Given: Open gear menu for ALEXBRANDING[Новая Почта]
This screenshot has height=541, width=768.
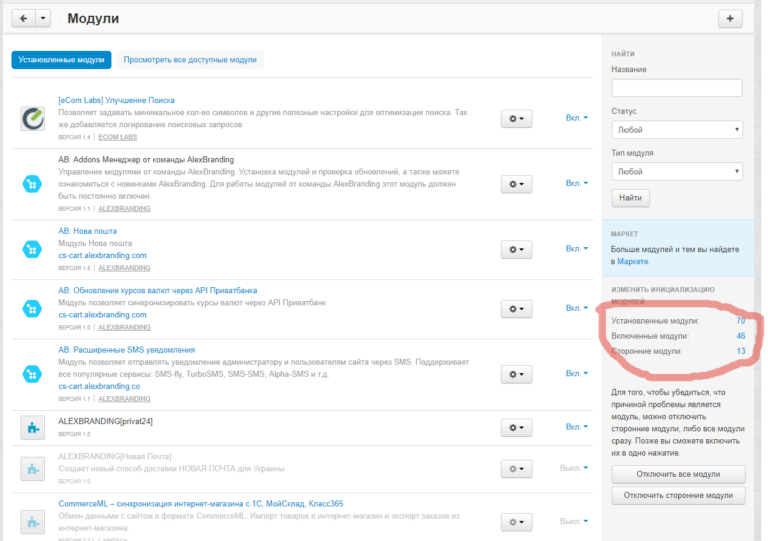Looking at the screenshot, I should point(516,469).
